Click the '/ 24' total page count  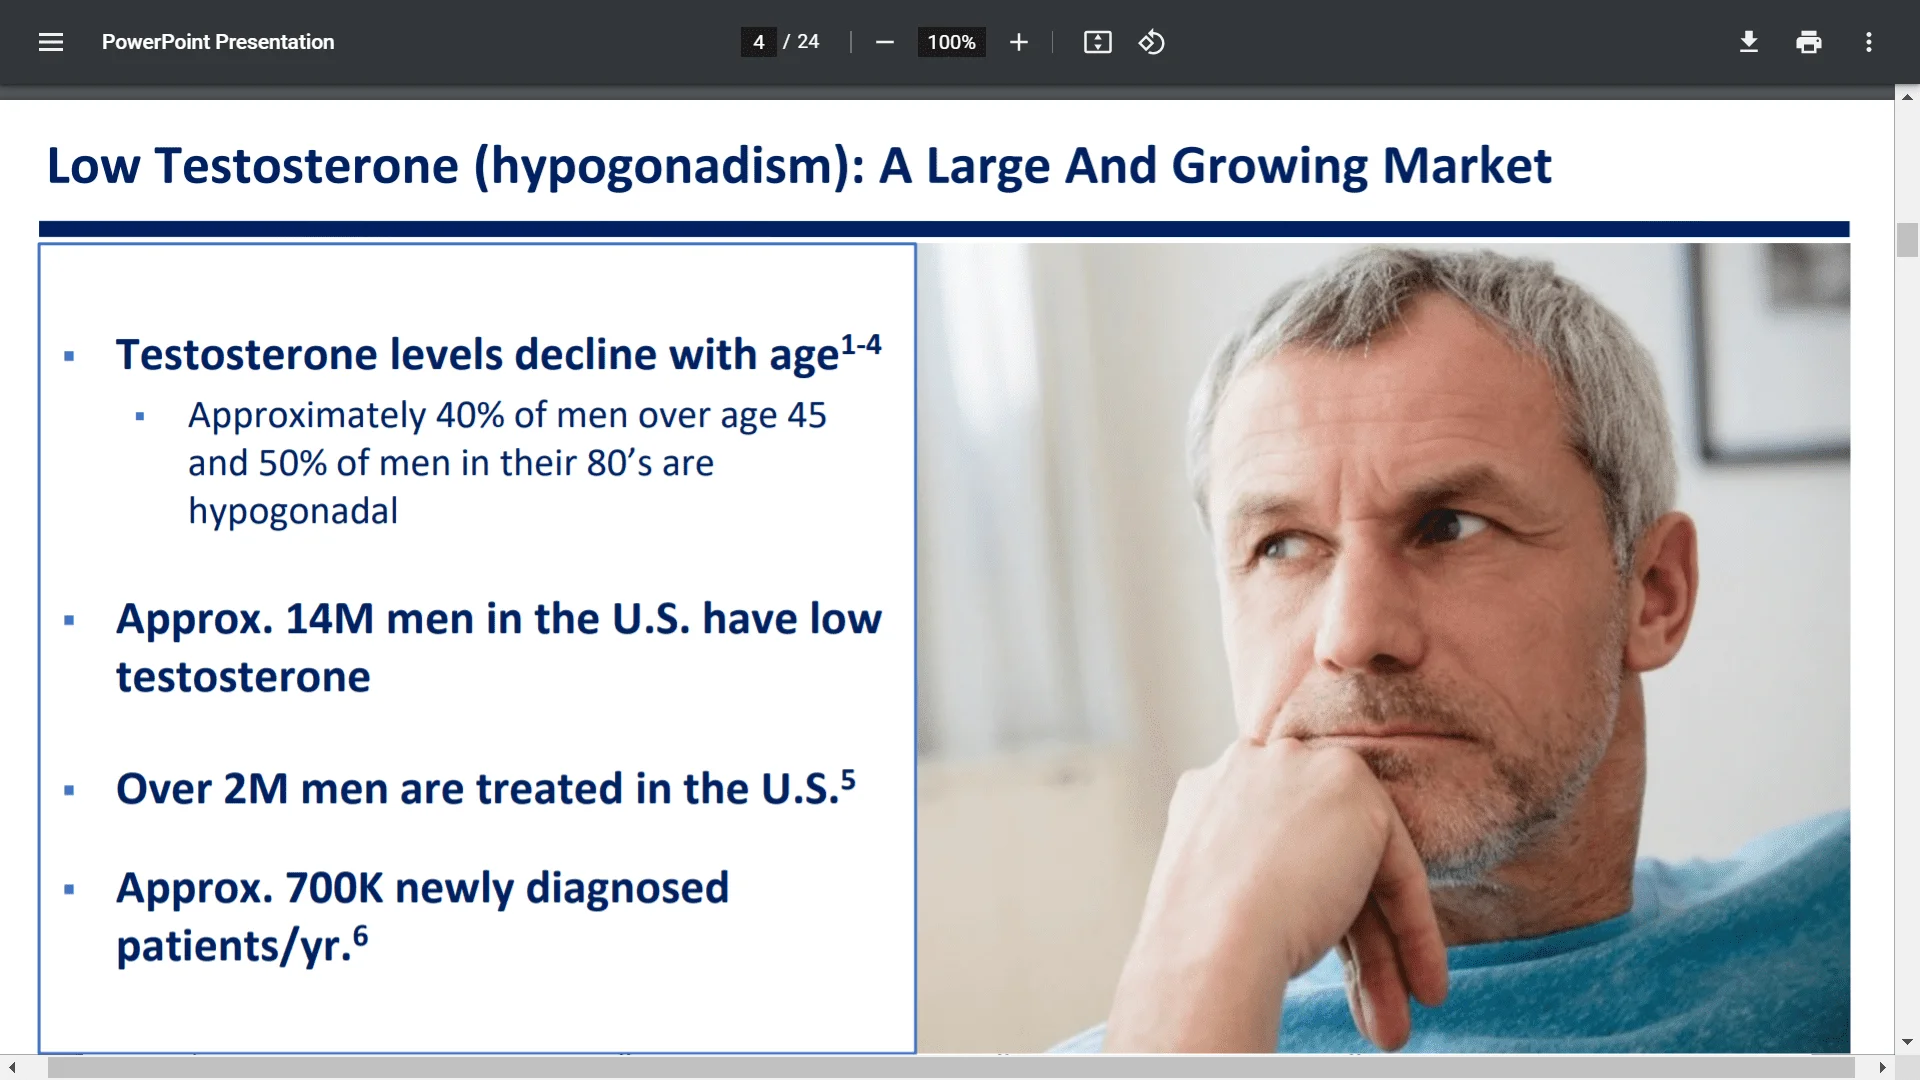point(801,42)
